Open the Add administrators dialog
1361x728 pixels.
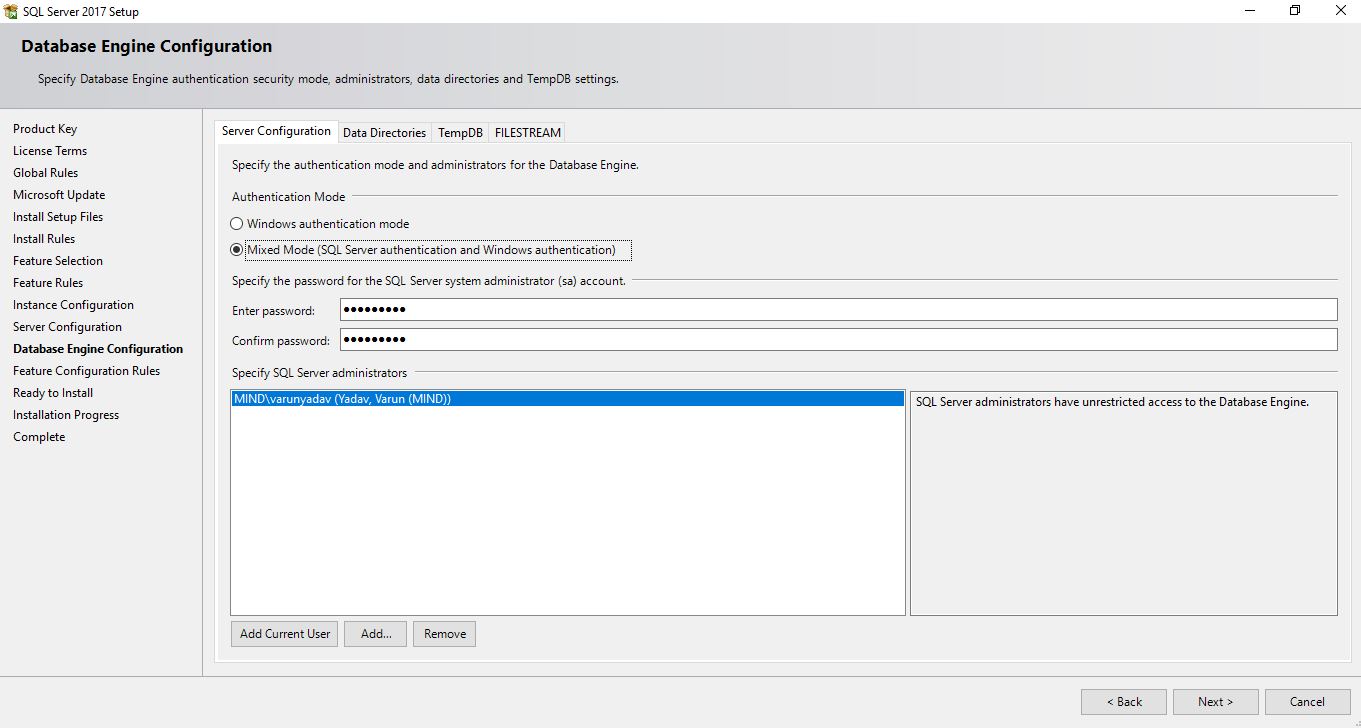click(375, 633)
